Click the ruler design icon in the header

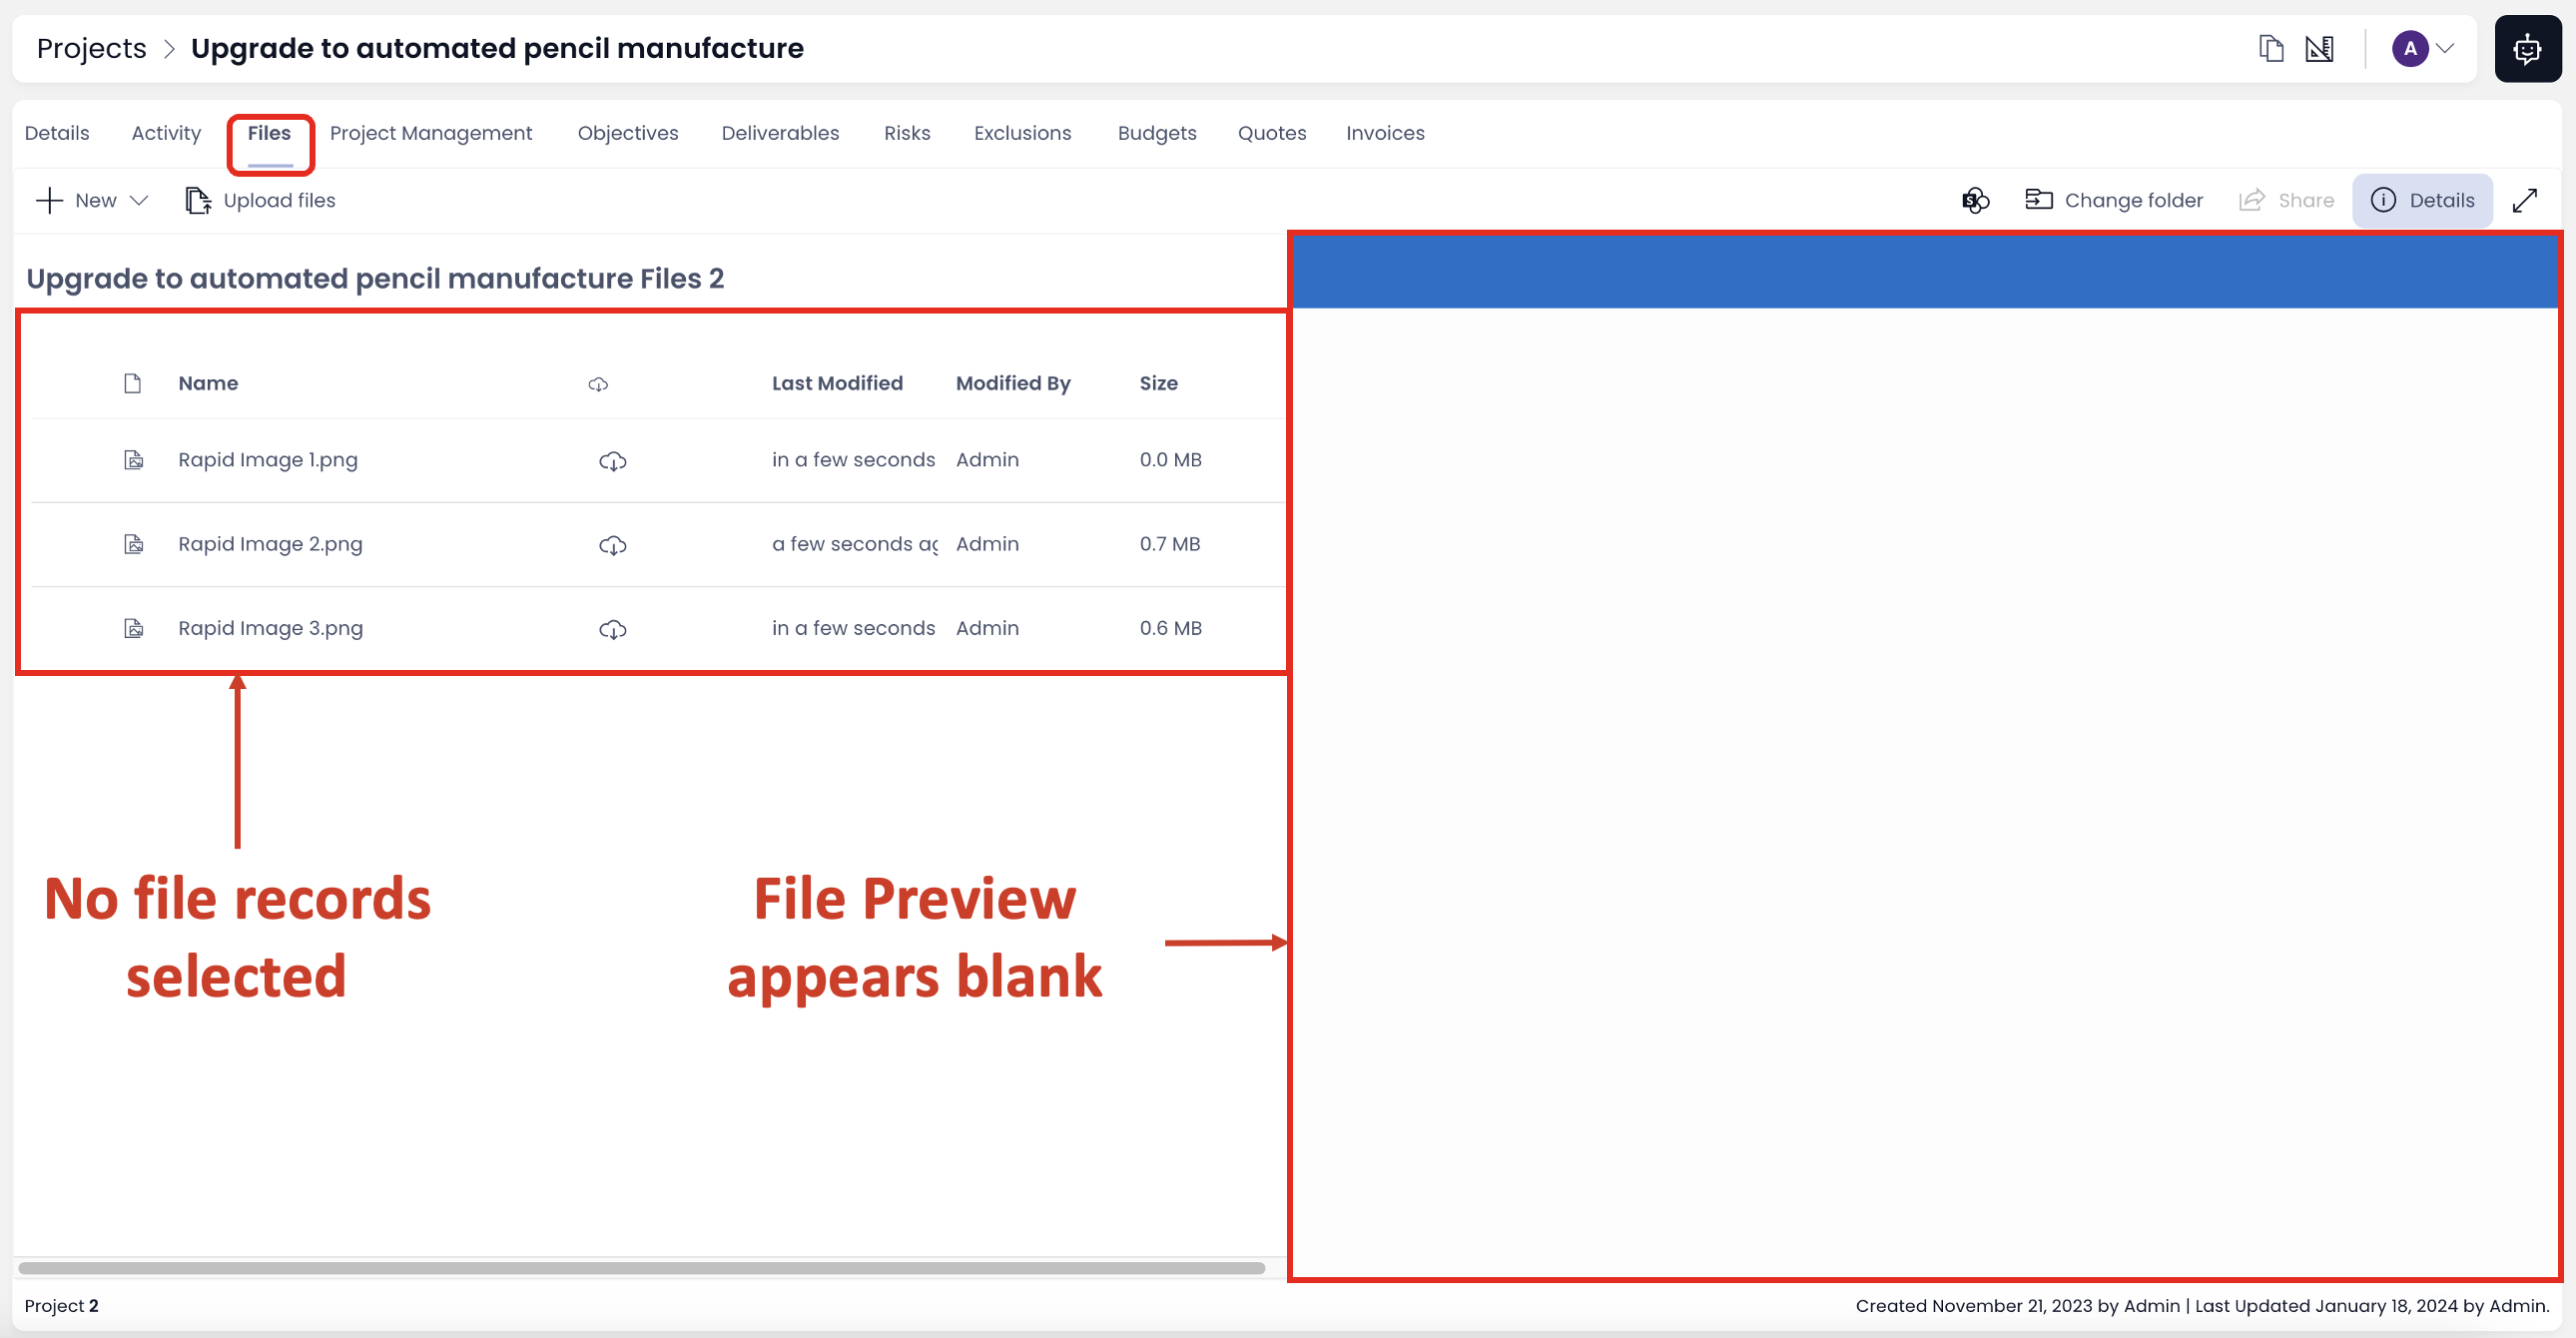tap(2319, 48)
